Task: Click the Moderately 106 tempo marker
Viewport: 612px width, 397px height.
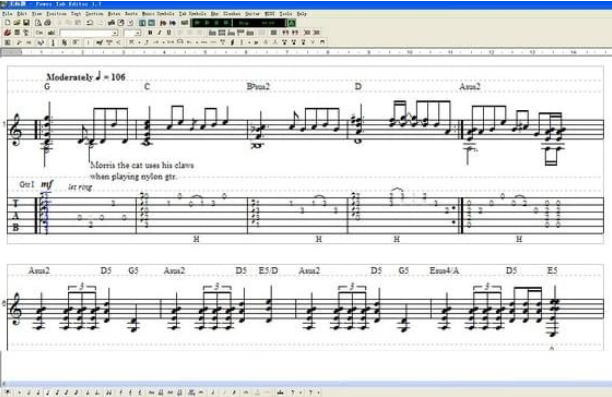Action: tap(86, 77)
